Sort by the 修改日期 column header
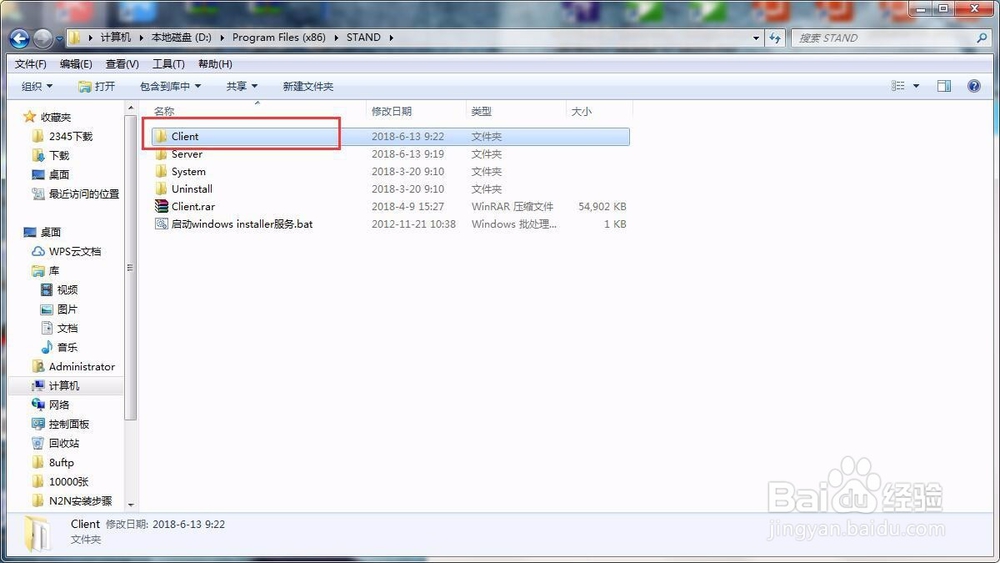1000x563 pixels. 392,112
